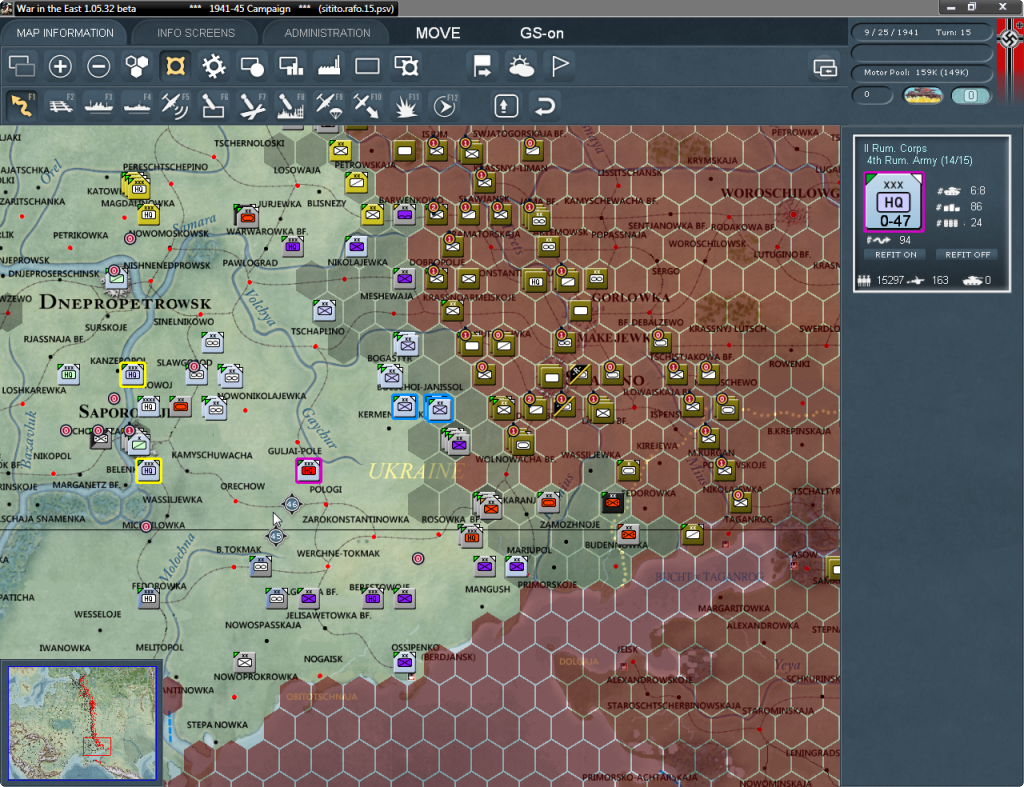Toggle the weather zones sun-cloud icon
1024x787 pixels.
pos(521,66)
